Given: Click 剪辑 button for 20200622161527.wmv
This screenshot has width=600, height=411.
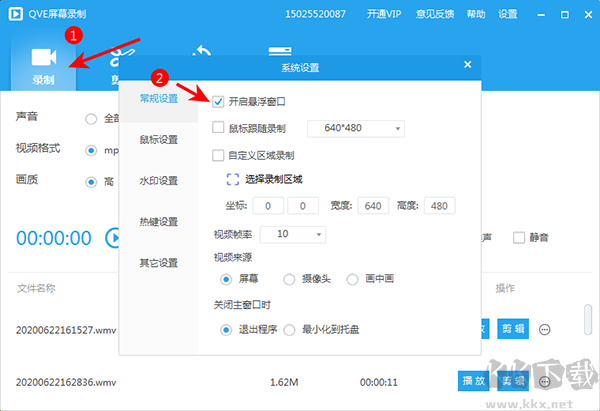Looking at the screenshot, I should click(512, 329).
